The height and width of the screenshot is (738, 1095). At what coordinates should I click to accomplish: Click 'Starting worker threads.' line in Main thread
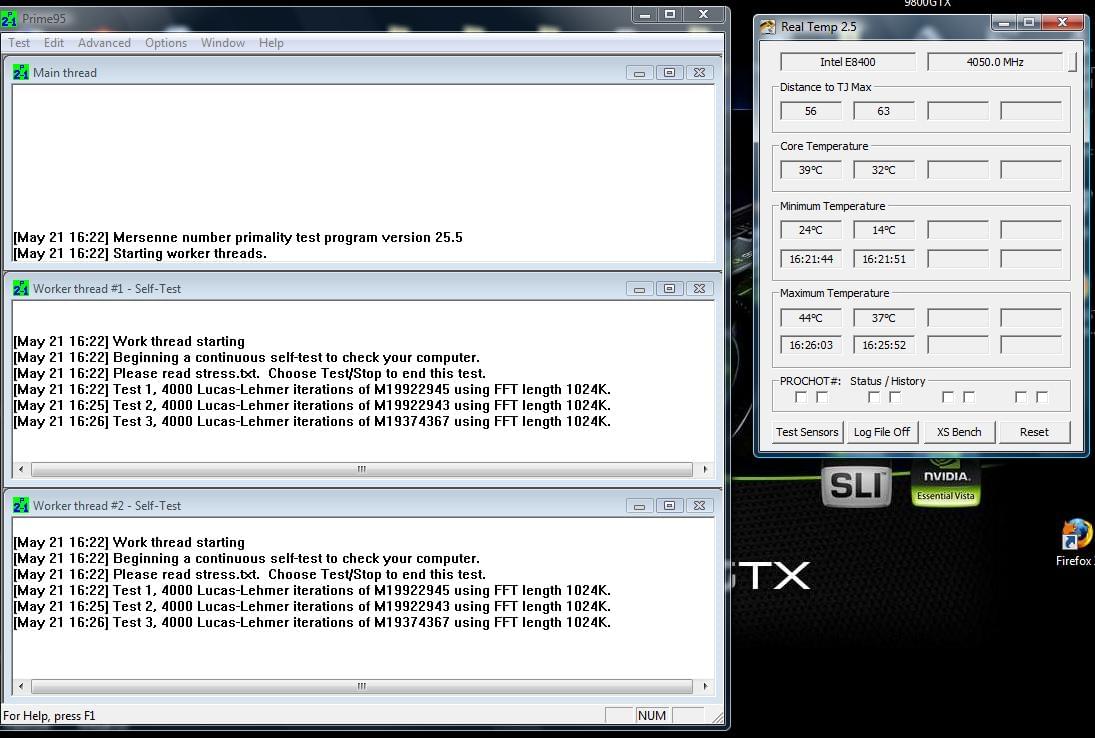140,253
